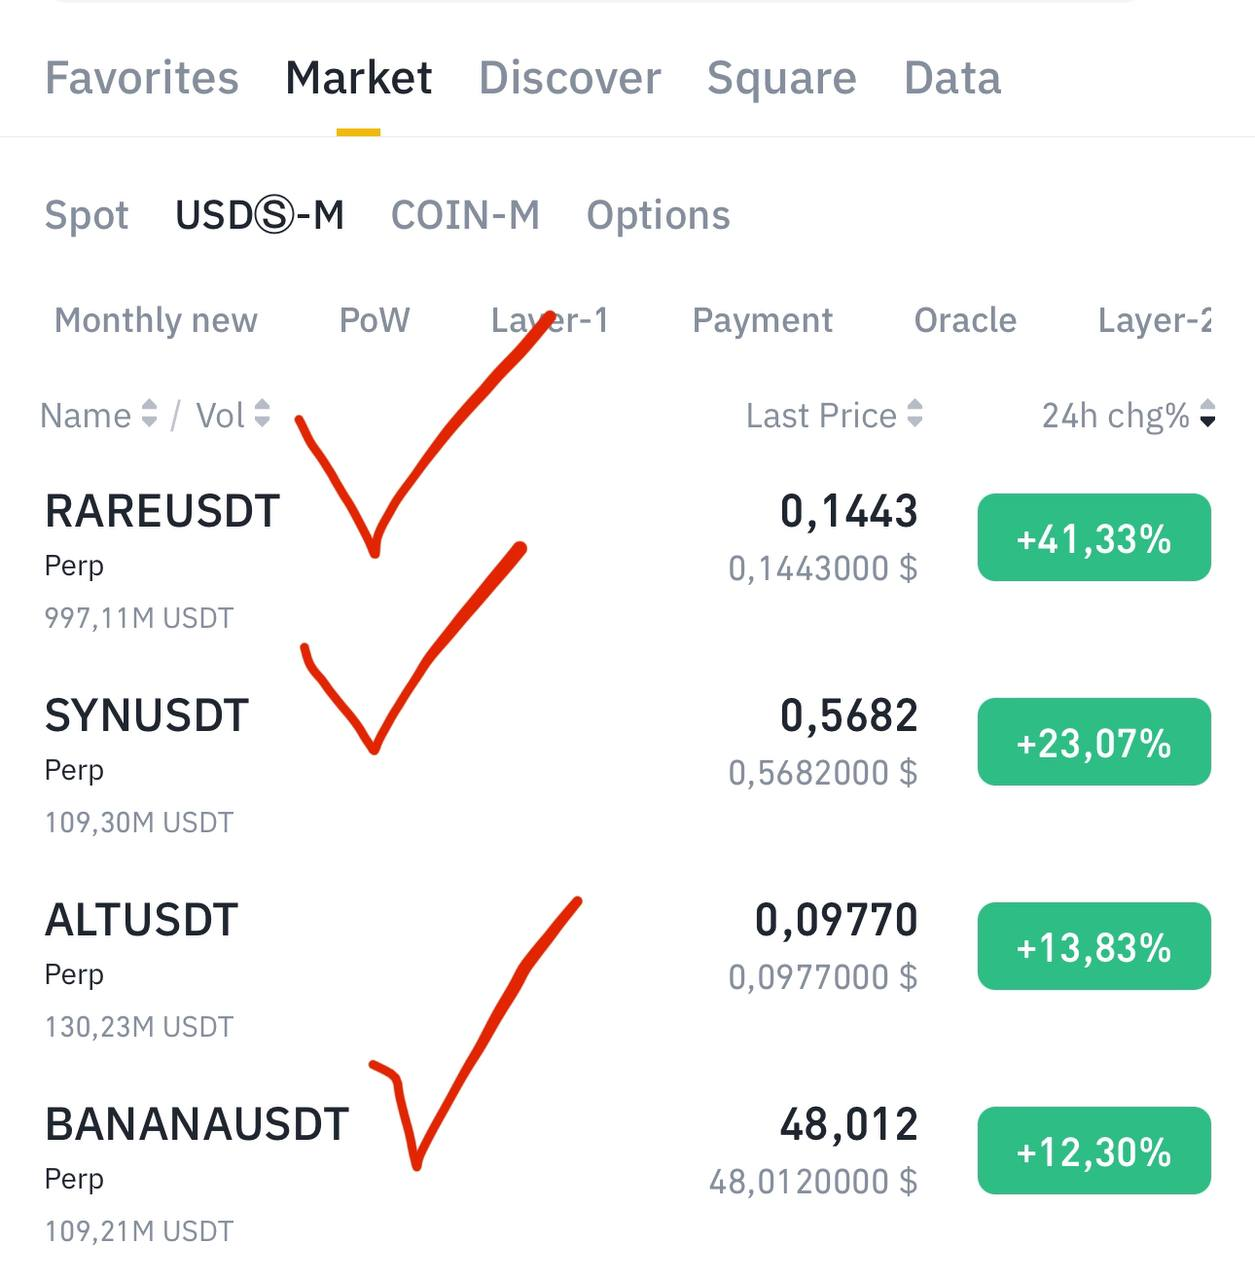
Task: Click the +13,83% change badge for ALTUSDT
Action: point(1094,946)
